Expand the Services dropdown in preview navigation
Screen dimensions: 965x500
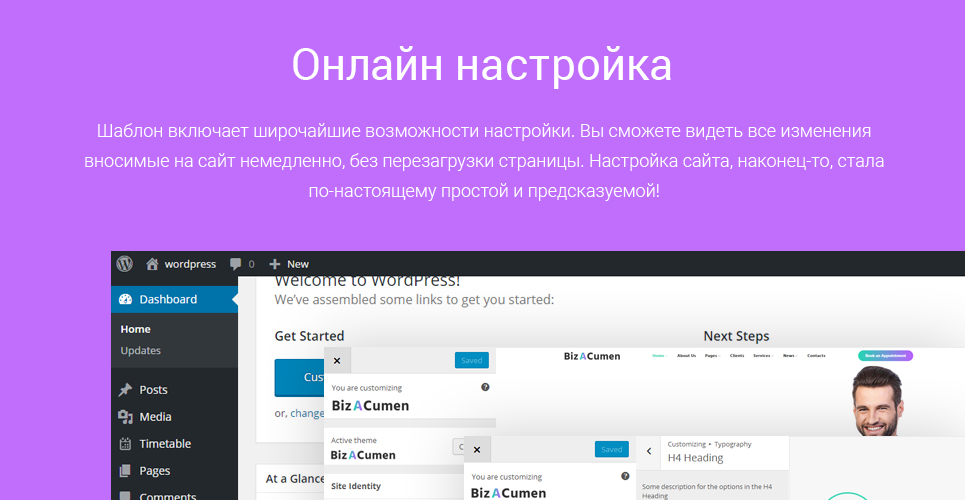click(x=763, y=356)
